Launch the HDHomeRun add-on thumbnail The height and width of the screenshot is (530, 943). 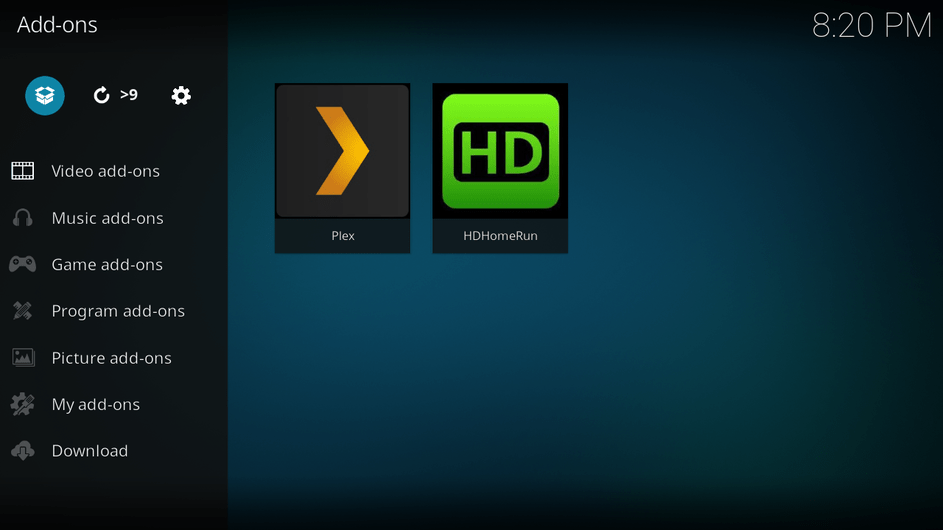pyautogui.click(x=500, y=151)
